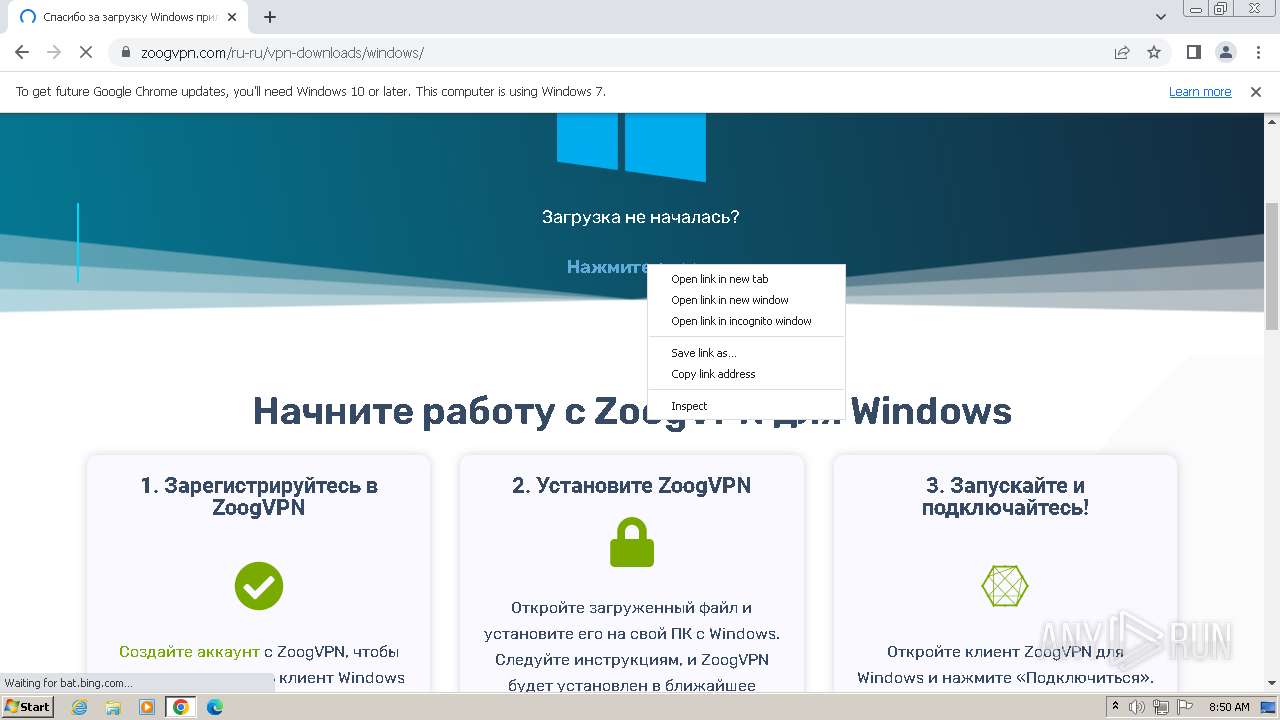Stop loading the page
The width and height of the screenshot is (1280, 720).
[87, 52]
